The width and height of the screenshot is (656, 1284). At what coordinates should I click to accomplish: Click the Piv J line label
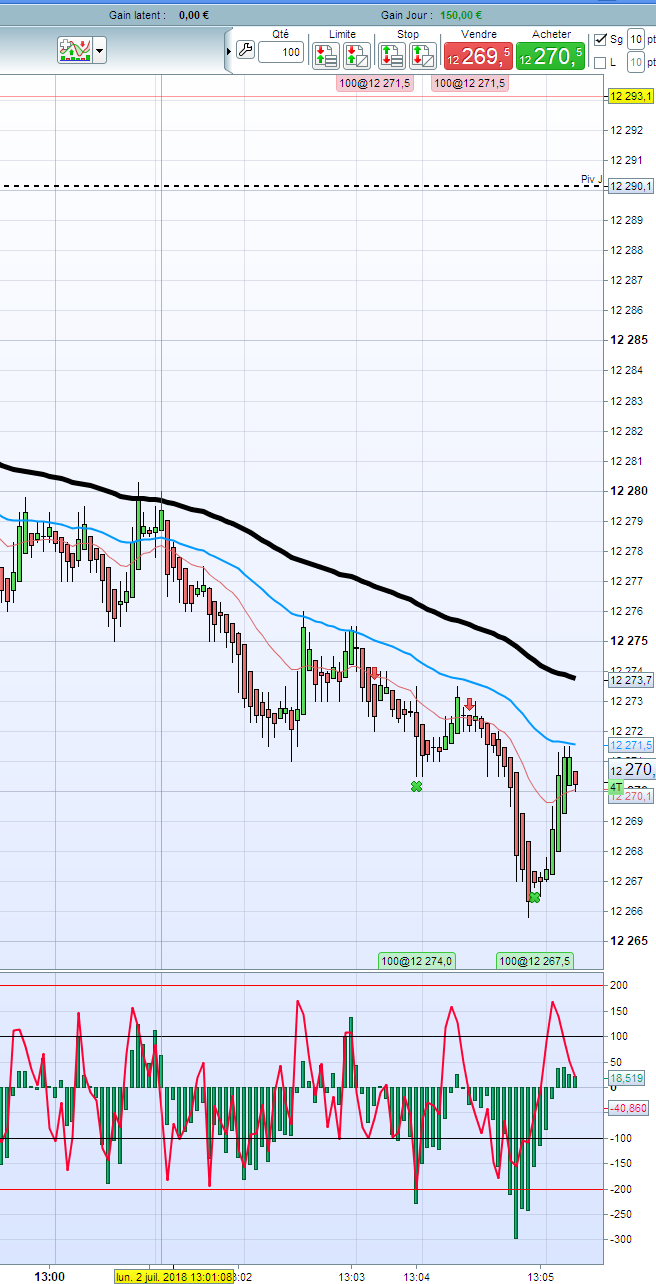[x=592, y=180]
